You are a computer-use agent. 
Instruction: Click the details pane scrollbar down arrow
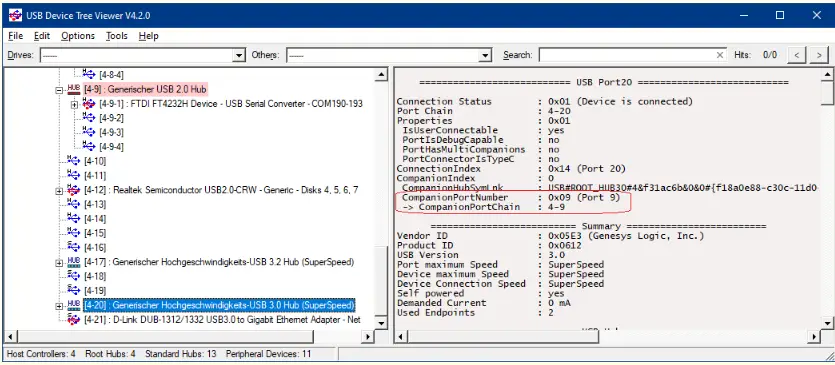click(827, 323)
